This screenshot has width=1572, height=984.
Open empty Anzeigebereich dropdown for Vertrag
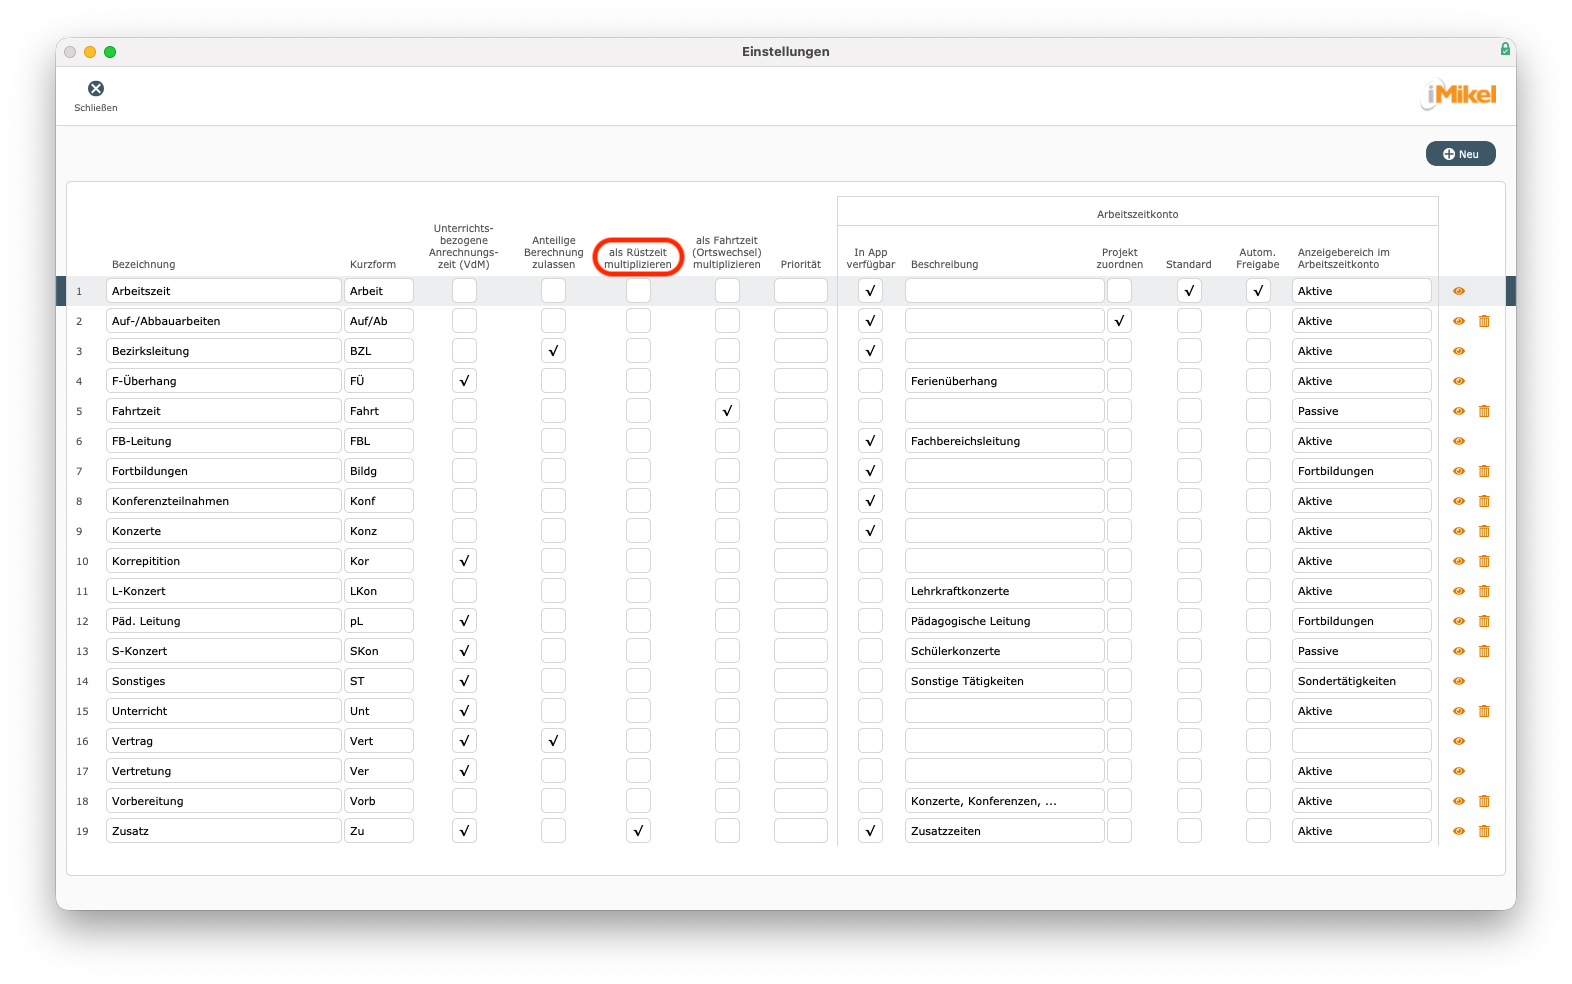(x=1362, y=741)
